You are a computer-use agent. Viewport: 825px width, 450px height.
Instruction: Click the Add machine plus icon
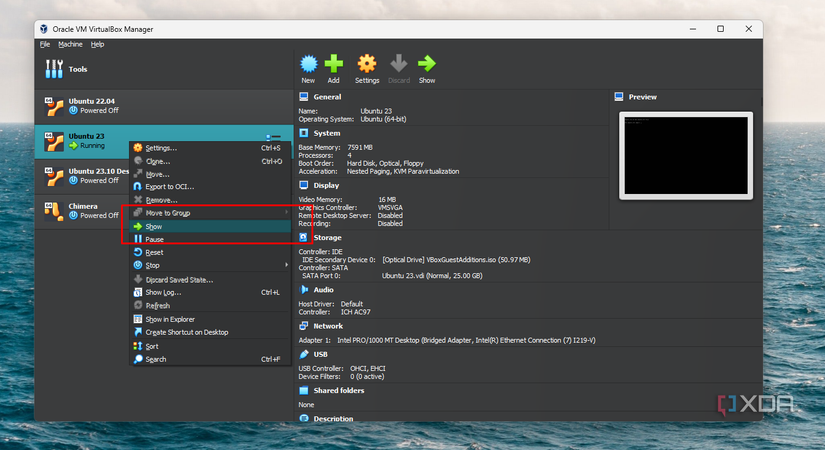(x=334, y=64)
